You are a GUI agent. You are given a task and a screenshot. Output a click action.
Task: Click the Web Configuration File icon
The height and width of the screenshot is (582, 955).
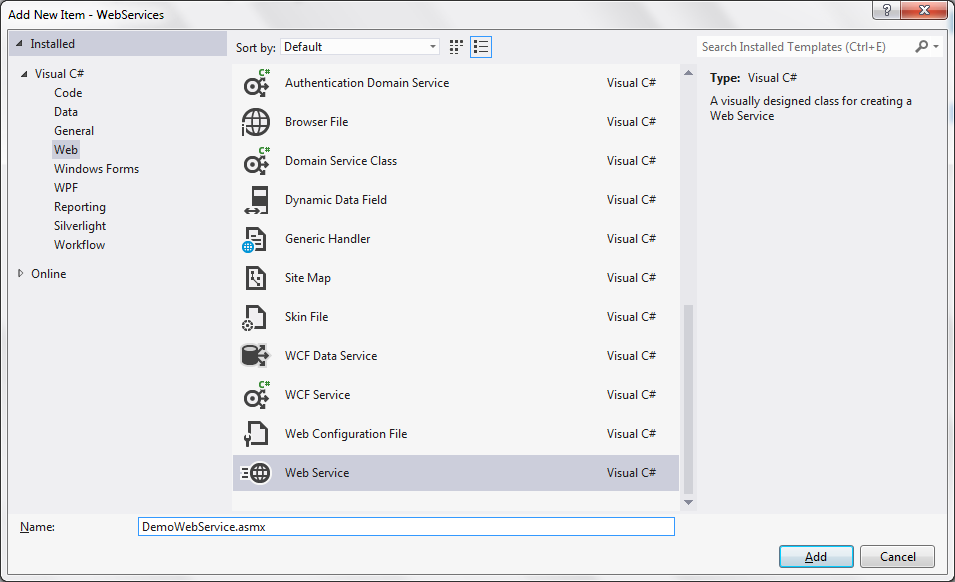pyautogui.click(x=257, y=434)
